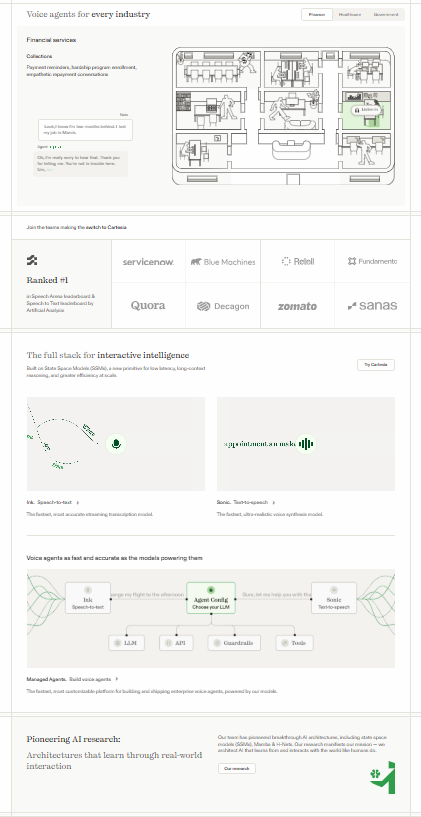Click the customer message bubble about March job
This screenshot has width=421, height=817.
[x=85, y=130]
